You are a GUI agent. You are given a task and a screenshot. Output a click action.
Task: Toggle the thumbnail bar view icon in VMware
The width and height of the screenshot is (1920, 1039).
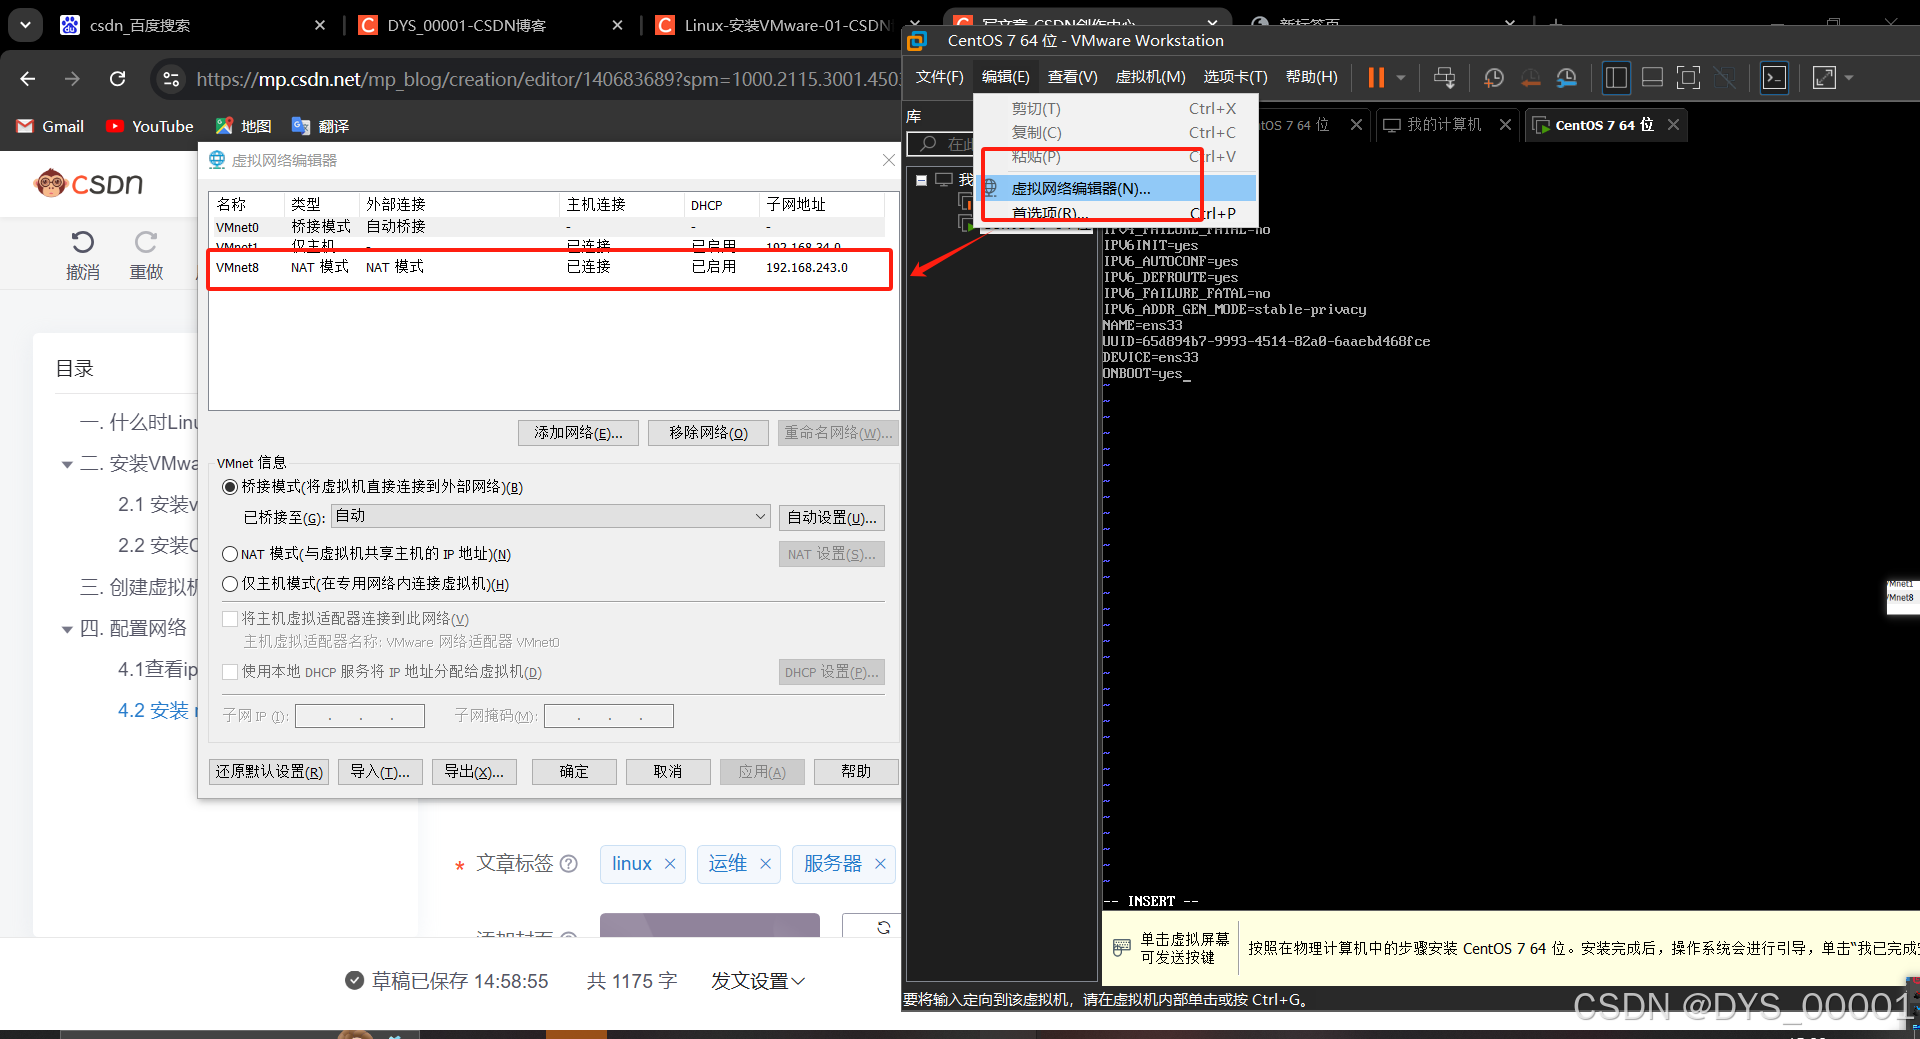[1652, 77]
